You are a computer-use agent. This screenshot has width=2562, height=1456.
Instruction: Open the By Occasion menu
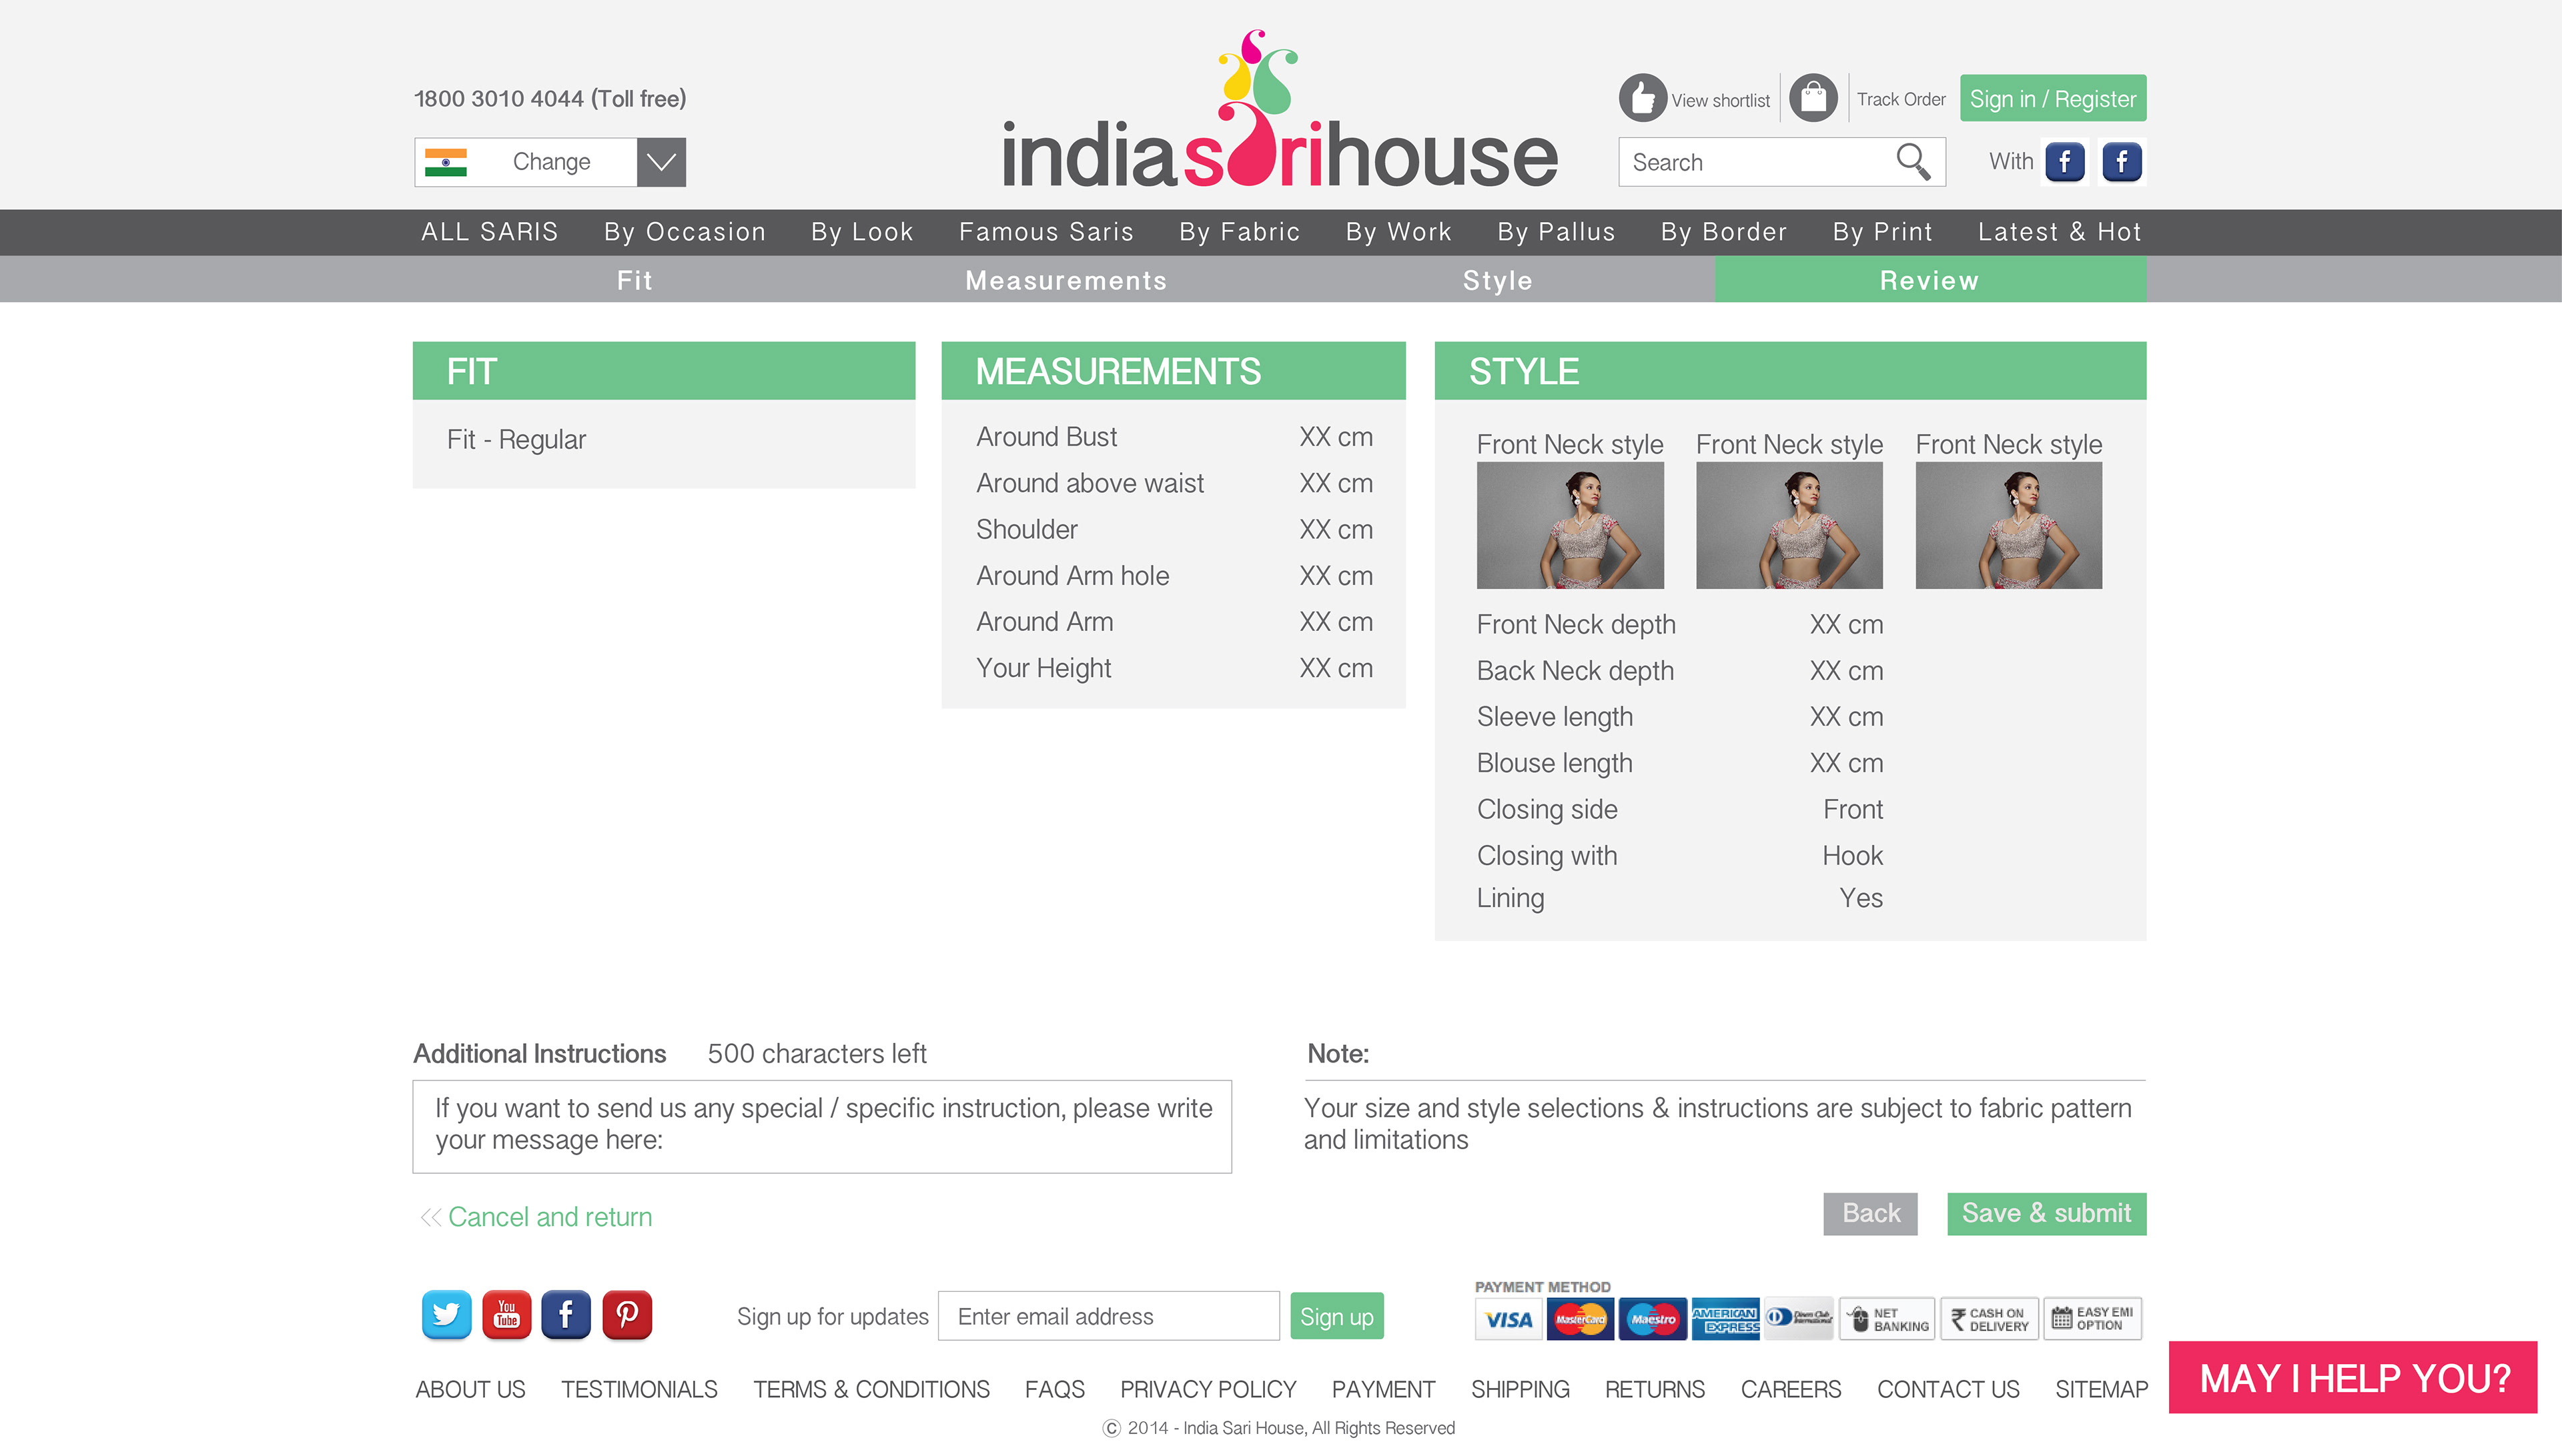tap(685, 232)
